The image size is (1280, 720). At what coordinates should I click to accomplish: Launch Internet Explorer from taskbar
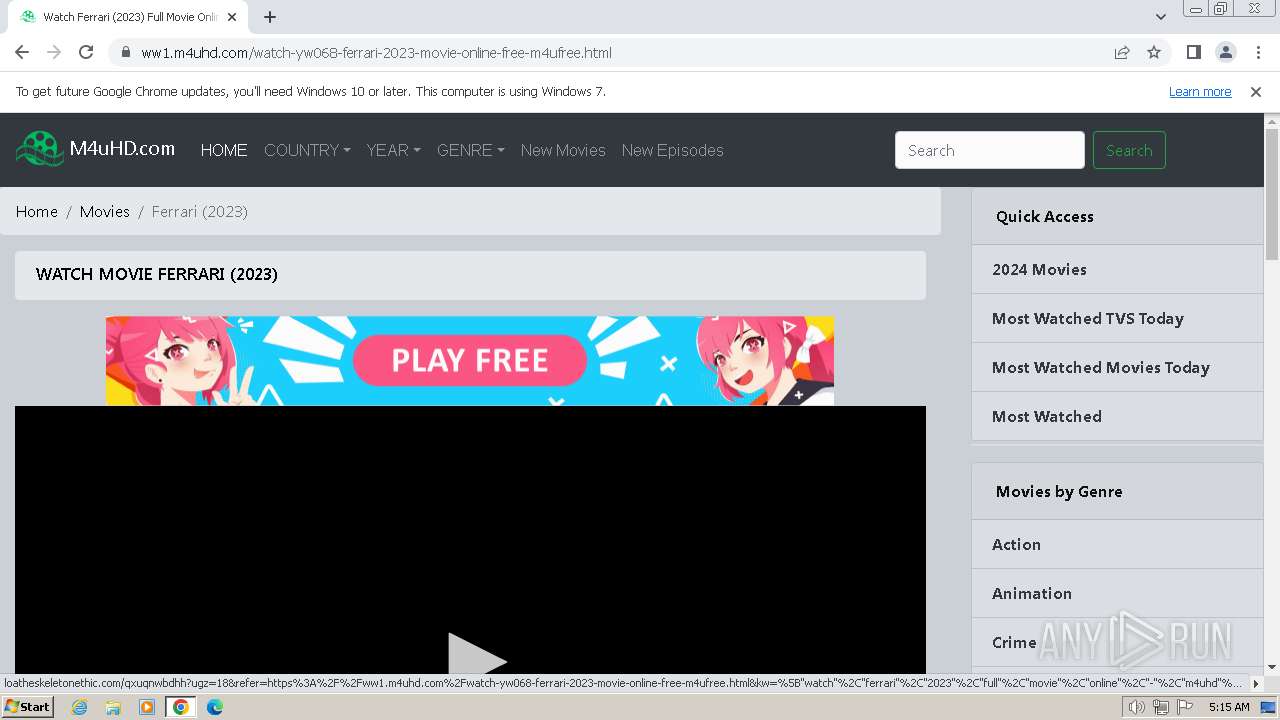79,707
